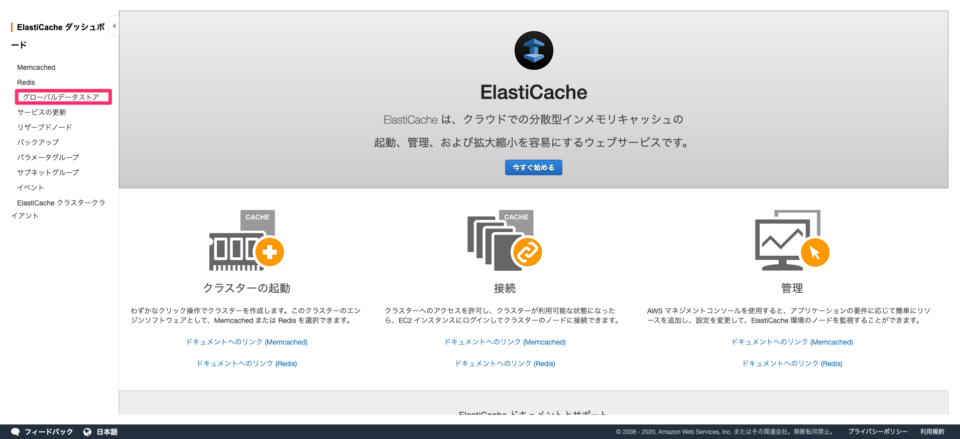Open ElastiCache クラスタークライアント in sidebar
960x439 pixels.
point(58,209)
